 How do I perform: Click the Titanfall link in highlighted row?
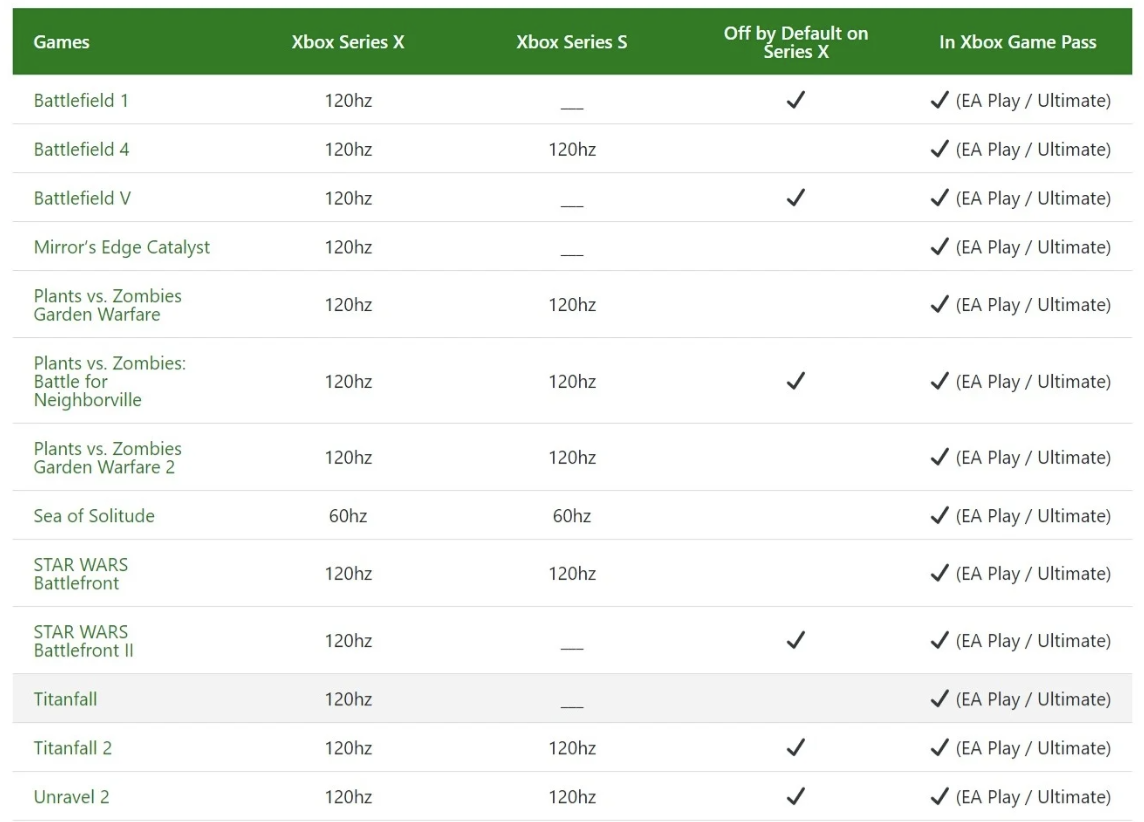point(65,699)
